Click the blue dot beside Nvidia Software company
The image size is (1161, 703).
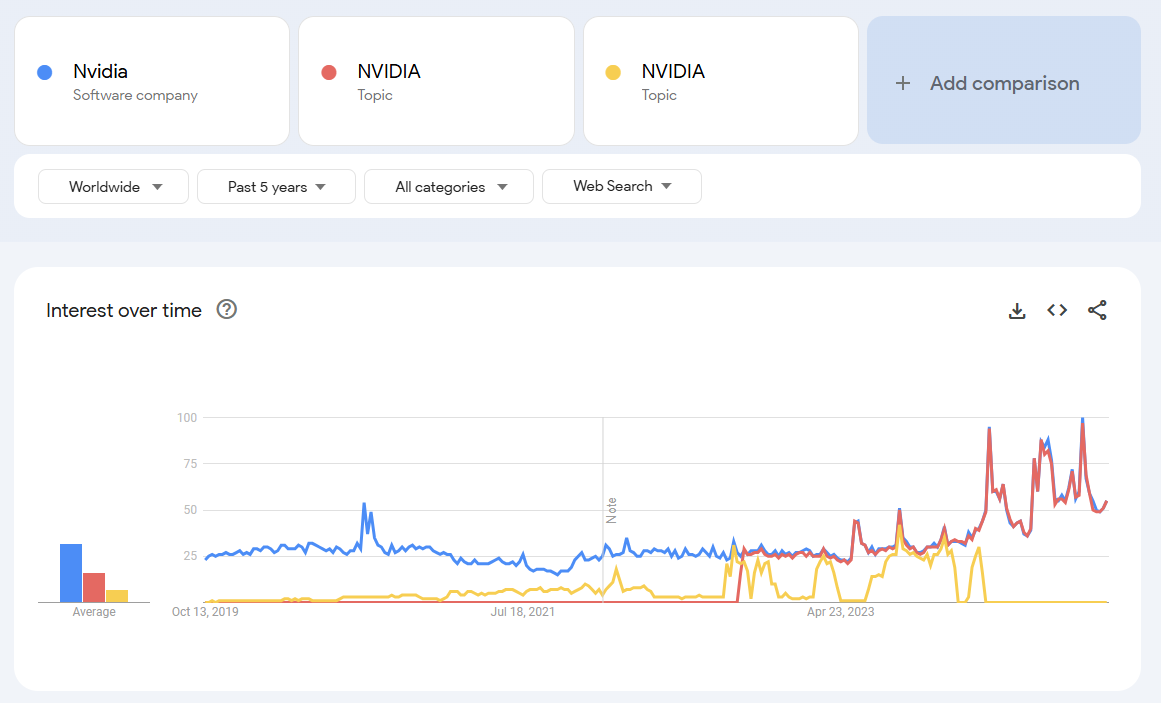pos(44,72)
